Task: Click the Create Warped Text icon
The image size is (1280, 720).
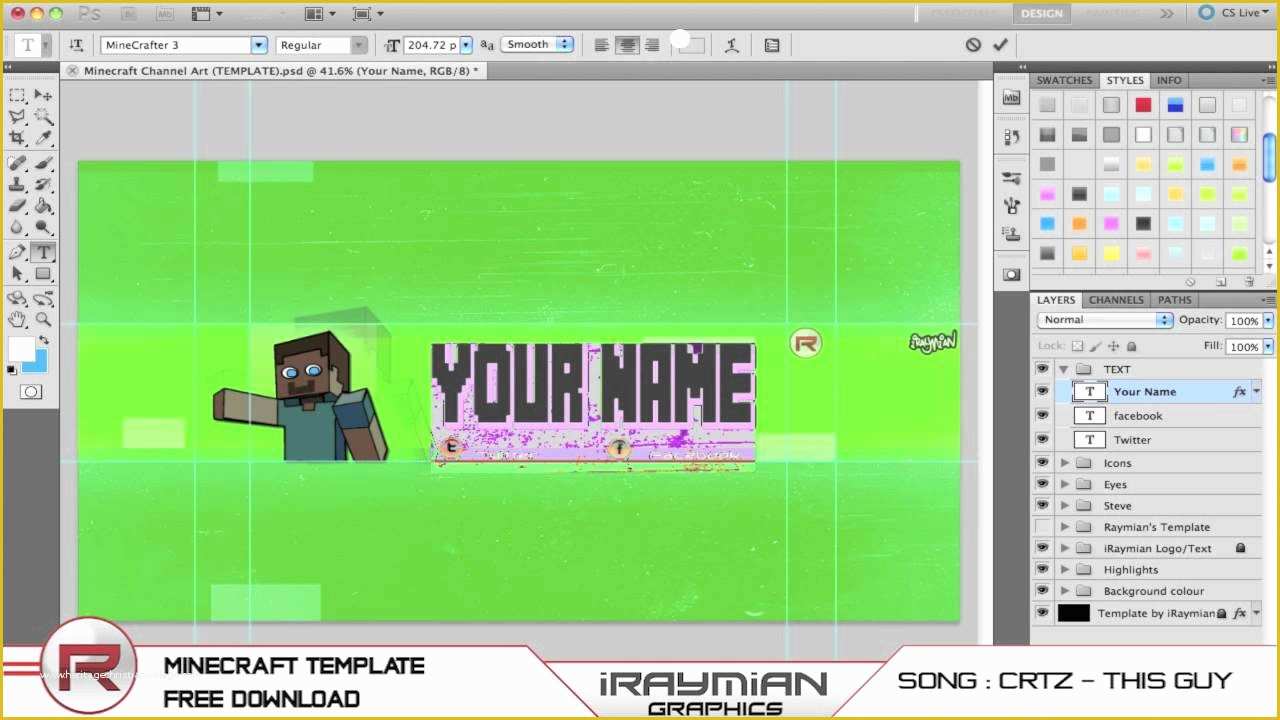Action: [x=732, y=45]
